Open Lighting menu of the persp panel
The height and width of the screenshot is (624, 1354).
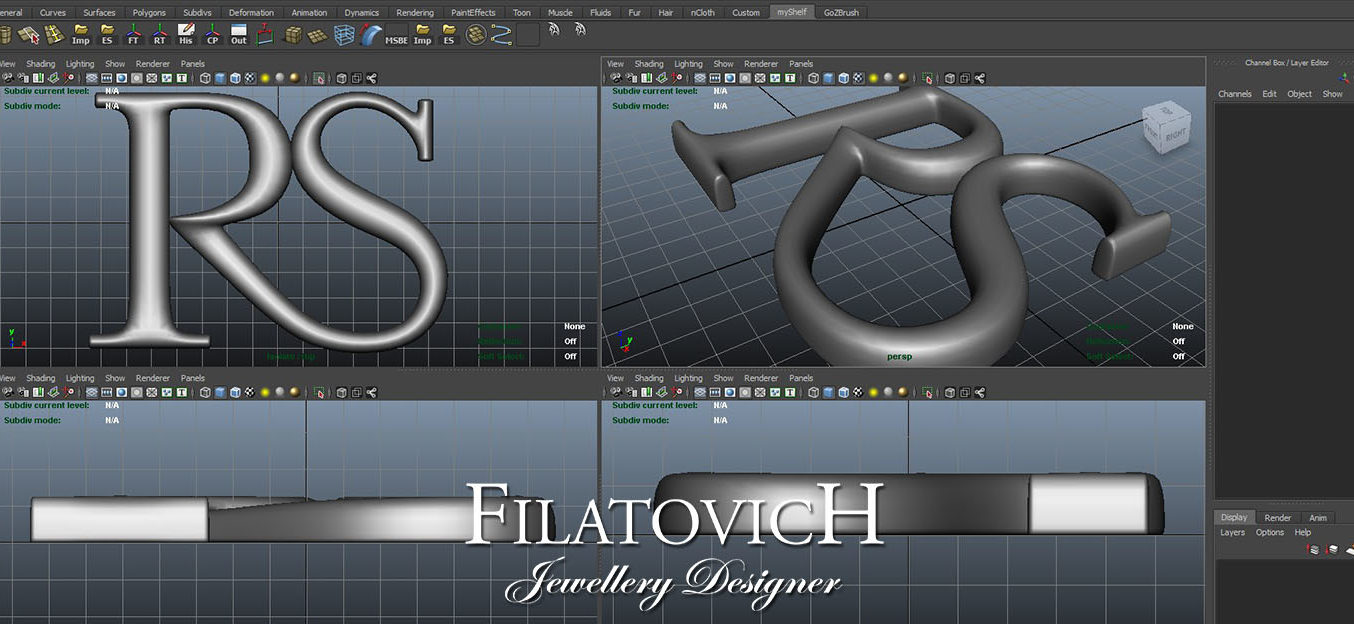point(688,64)
